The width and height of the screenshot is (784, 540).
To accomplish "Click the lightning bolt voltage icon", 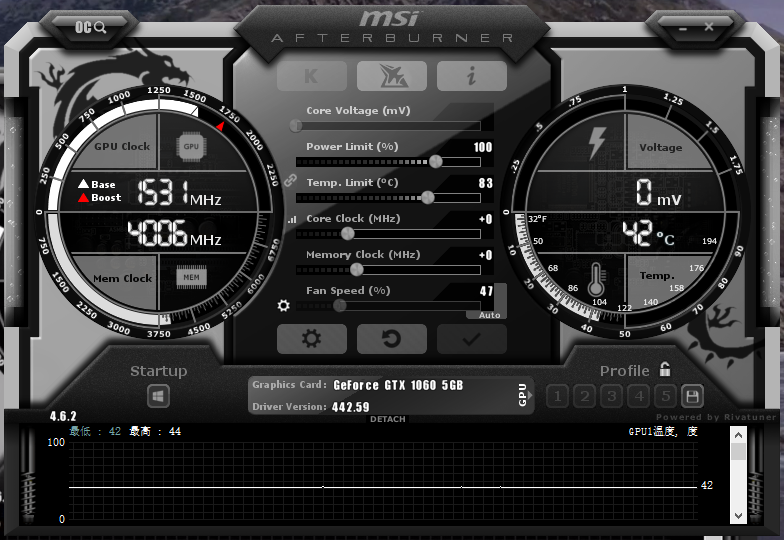I will tap(596, 143).
